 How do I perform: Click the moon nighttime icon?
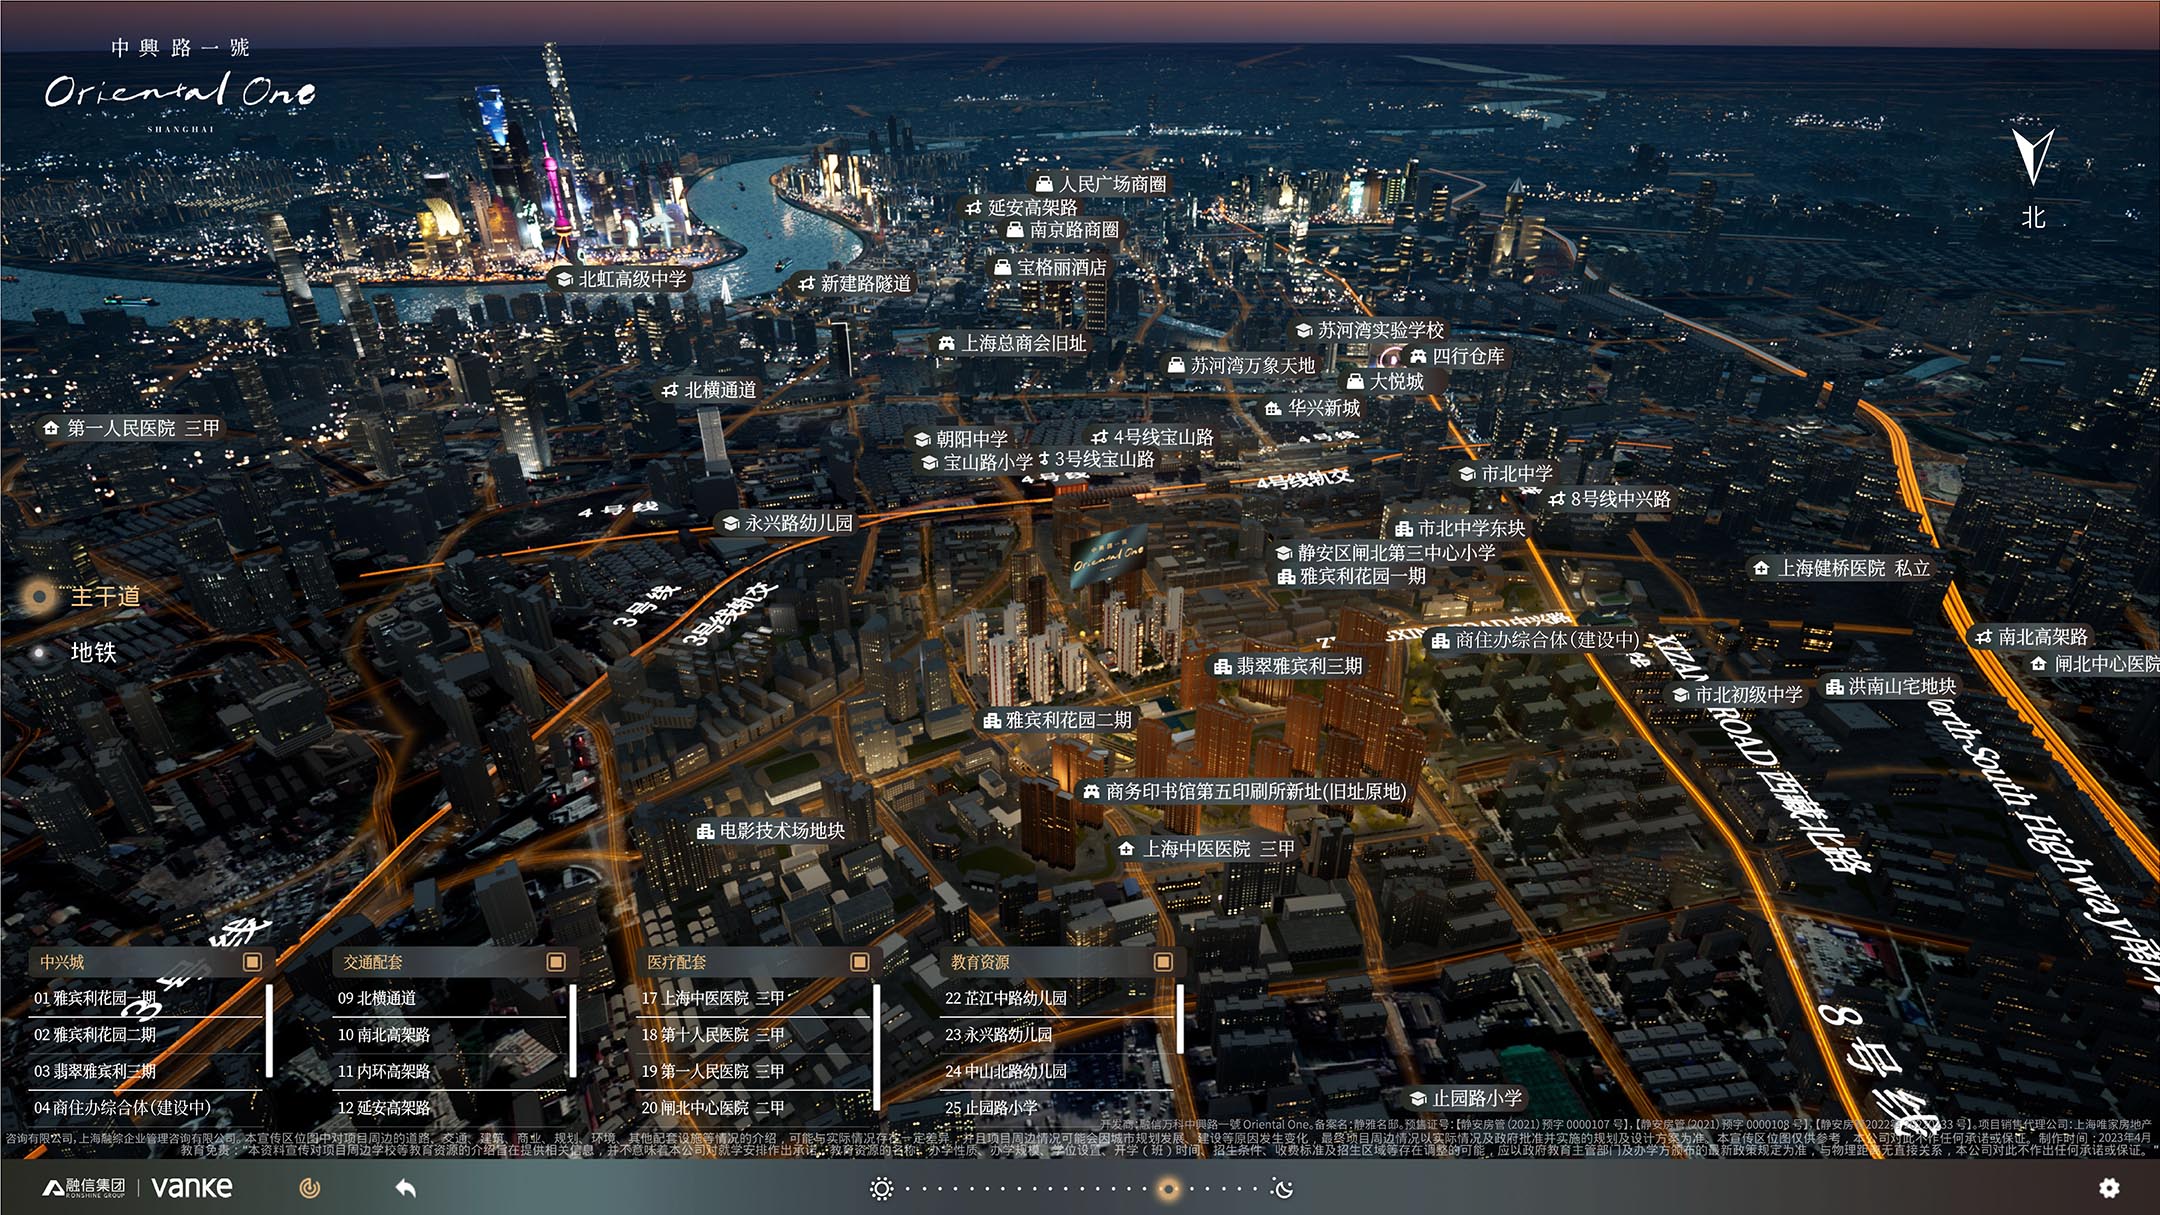click(x=1282, y=1188)
